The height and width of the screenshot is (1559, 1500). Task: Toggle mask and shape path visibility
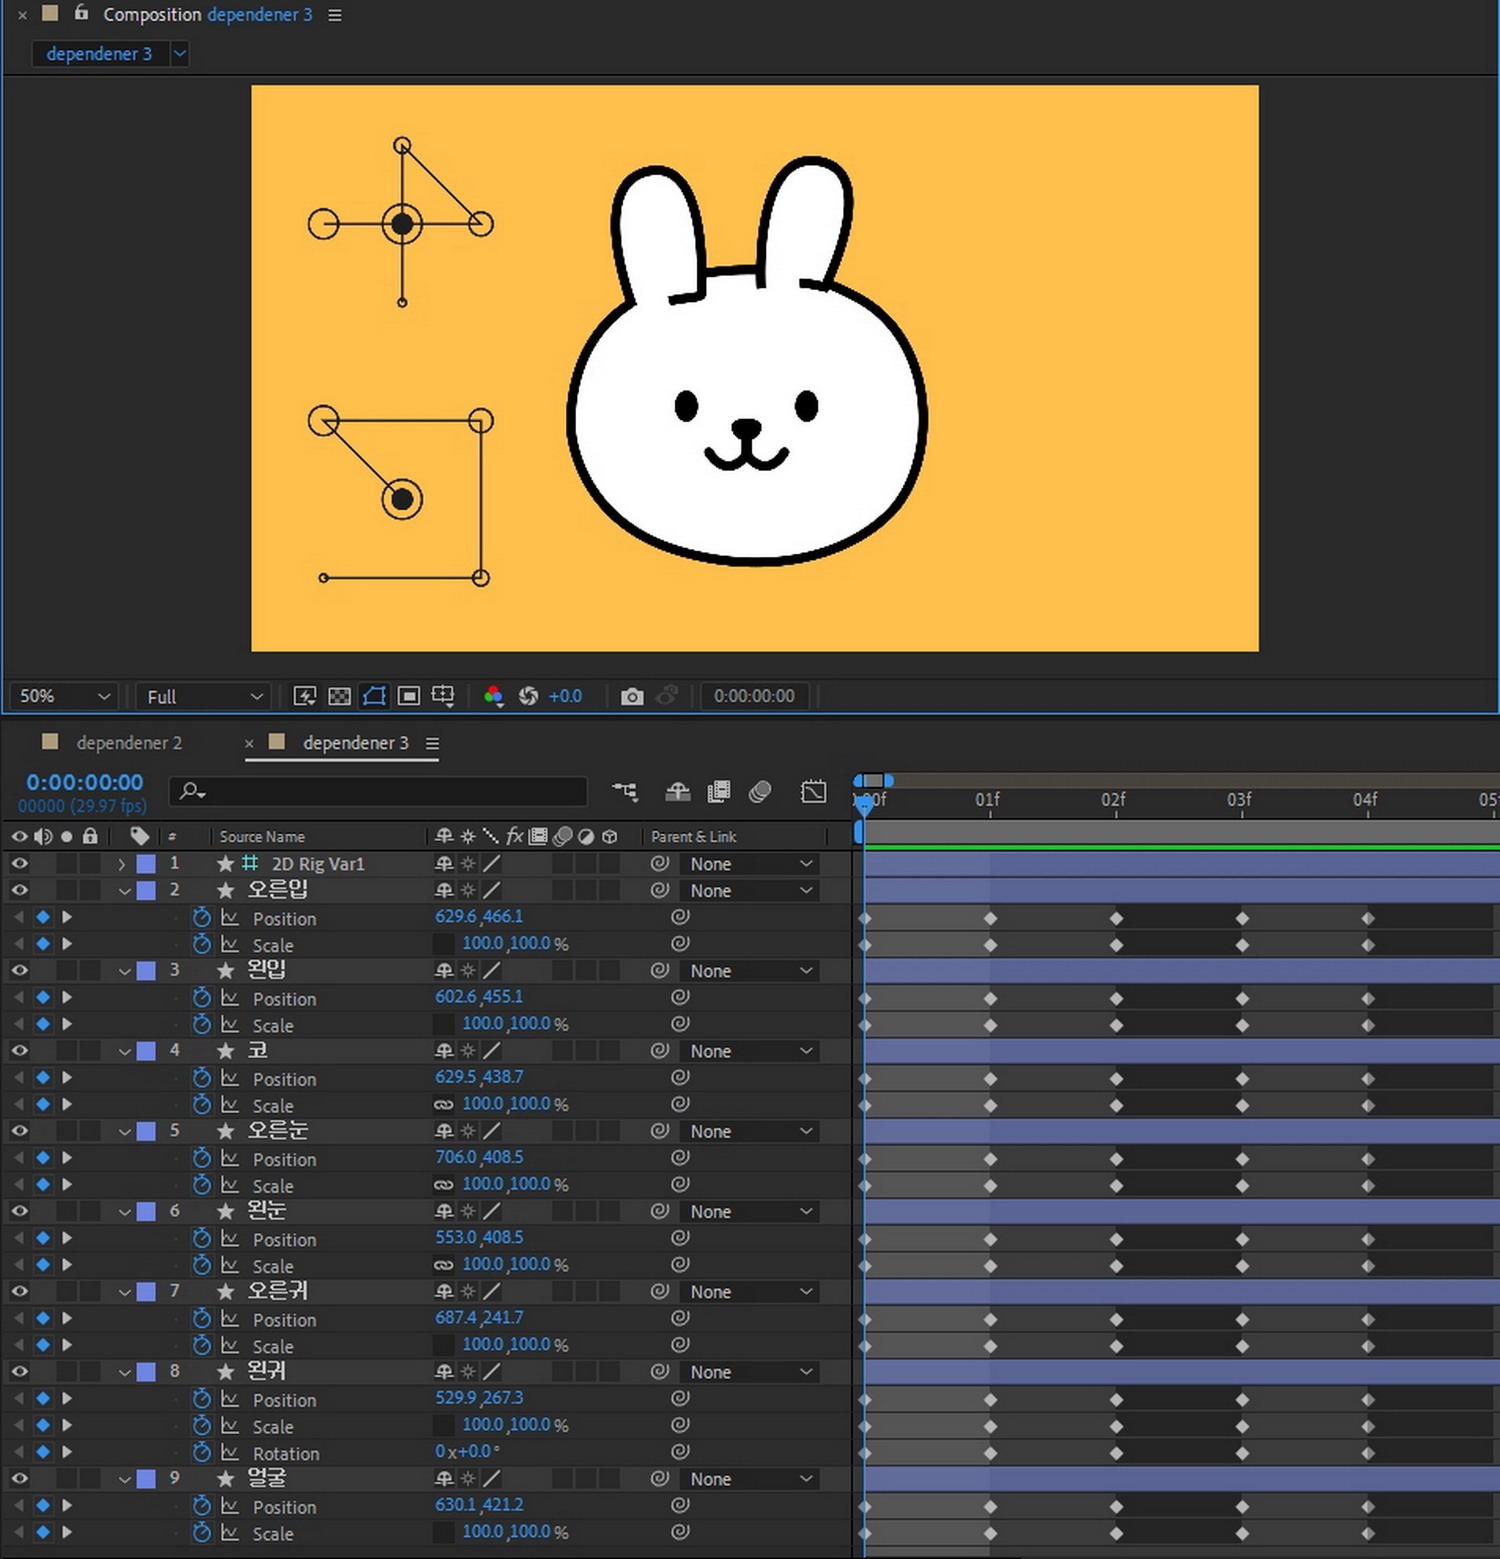374,697
